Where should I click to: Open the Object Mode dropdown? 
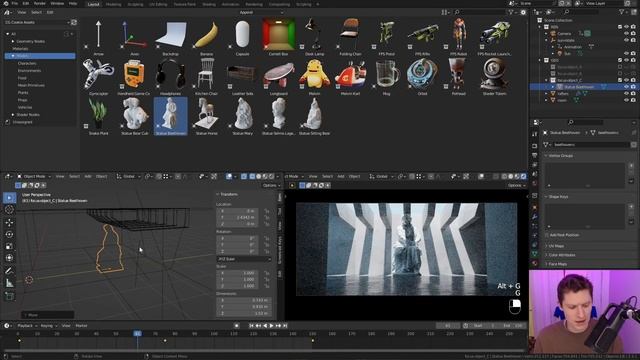pos(34,176)
